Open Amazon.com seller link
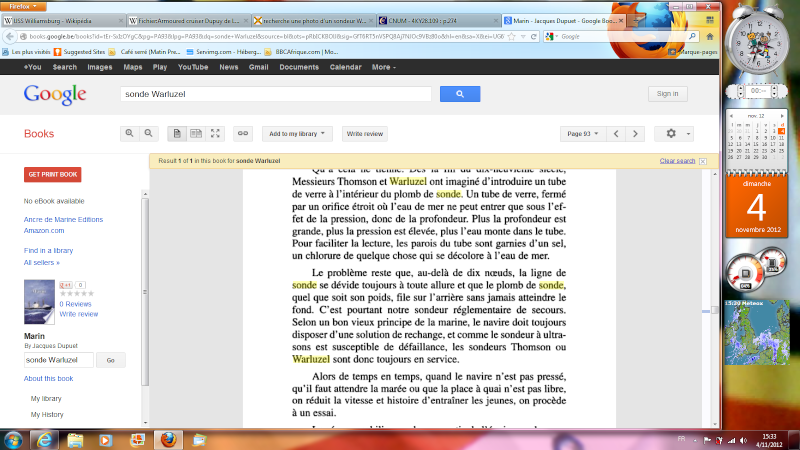The image size is (800, 450). click(44, 231)
